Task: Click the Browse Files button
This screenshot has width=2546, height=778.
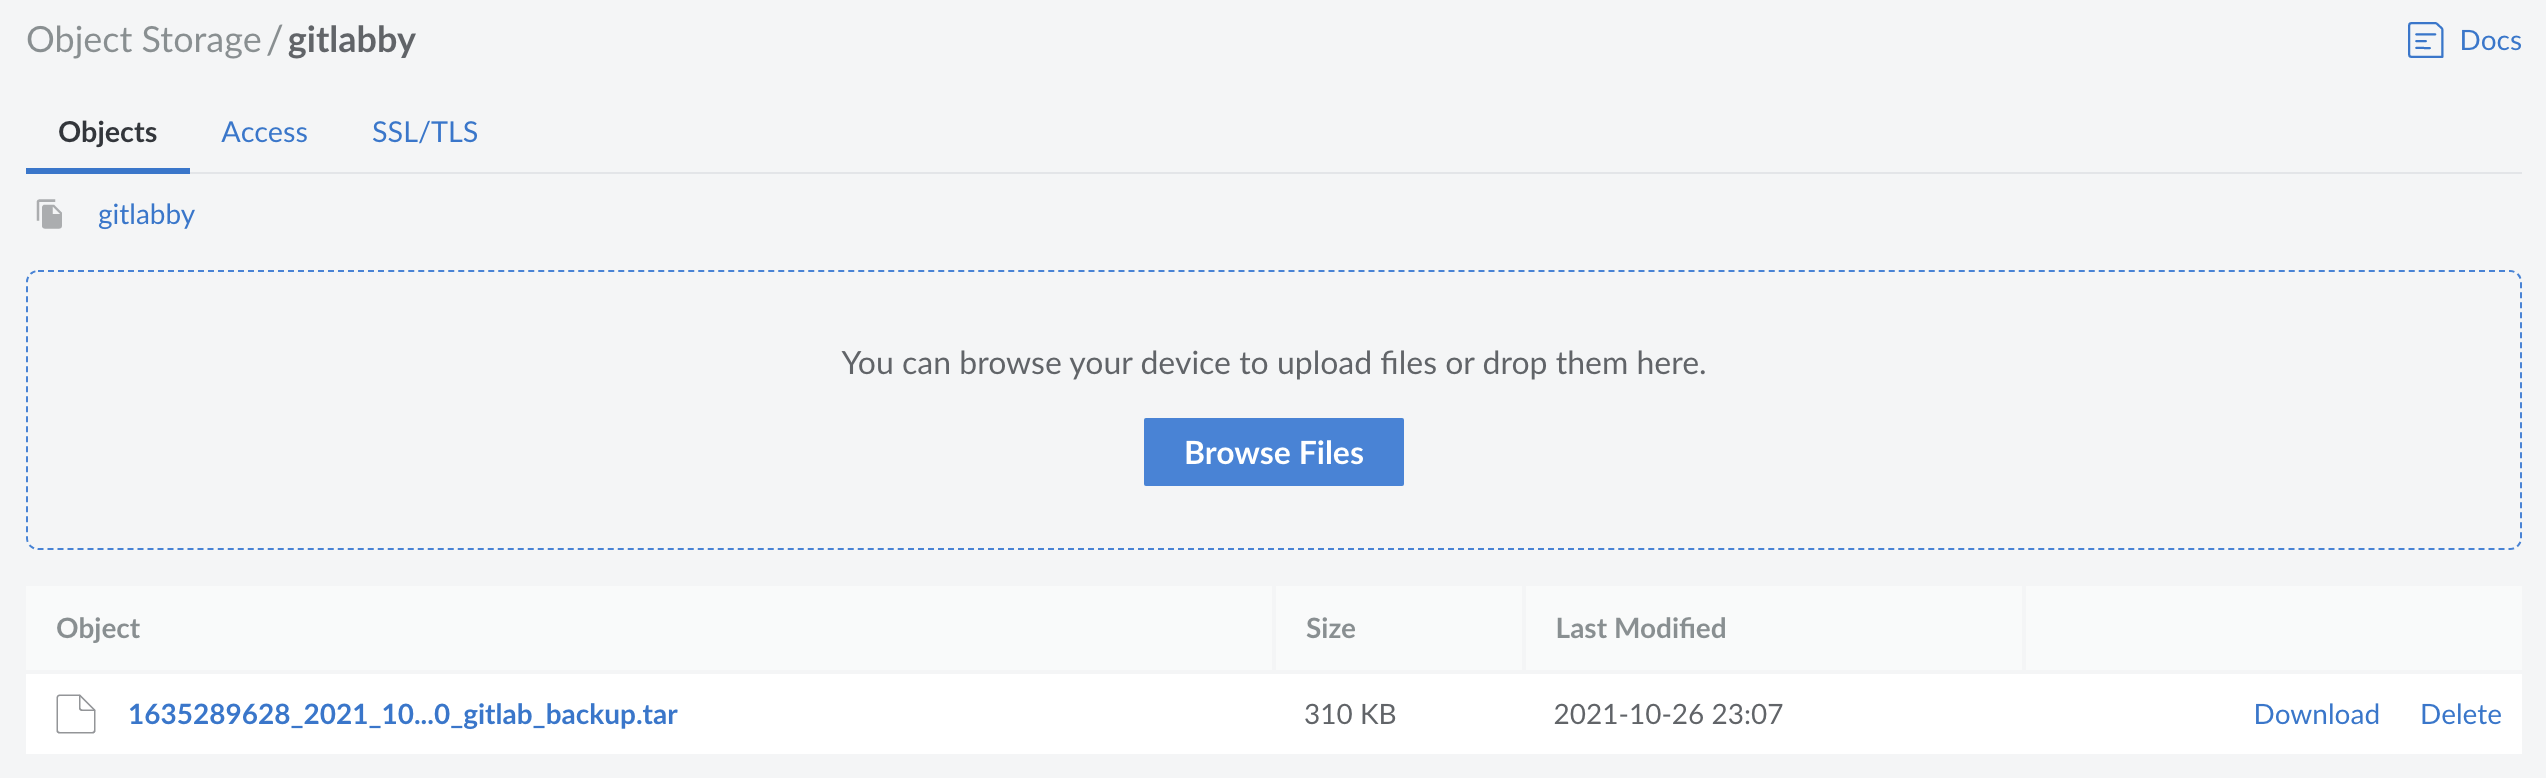Action: click(x=1273, y=451)
